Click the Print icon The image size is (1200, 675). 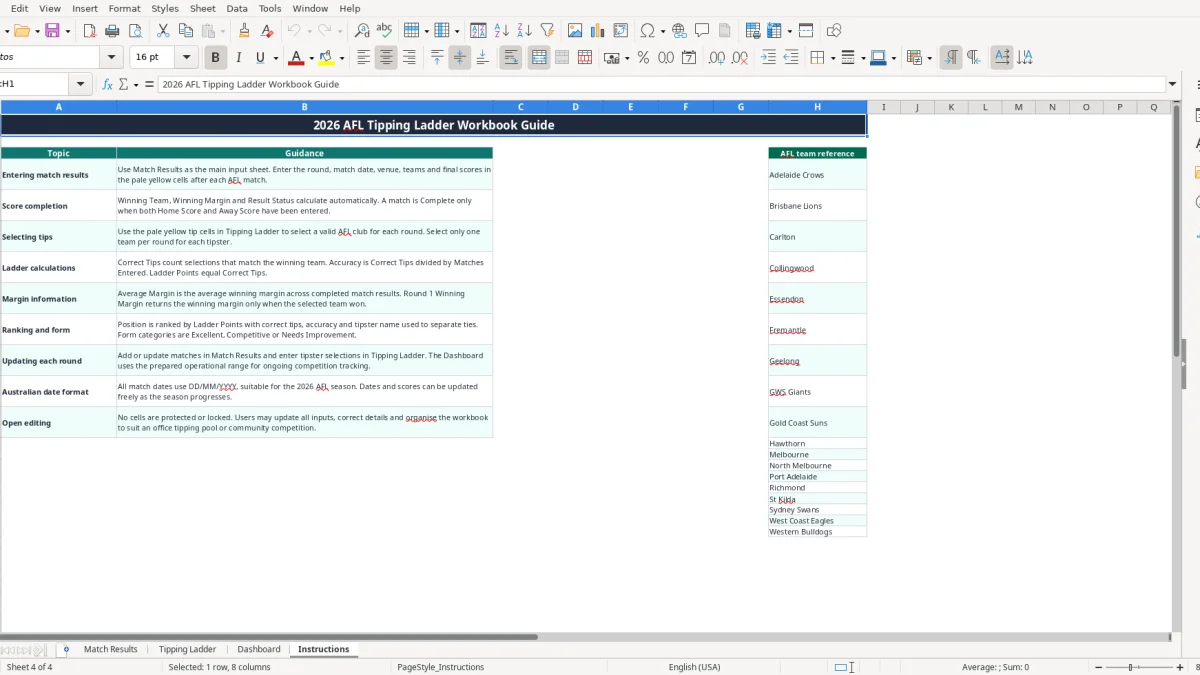tap(112, 31)
